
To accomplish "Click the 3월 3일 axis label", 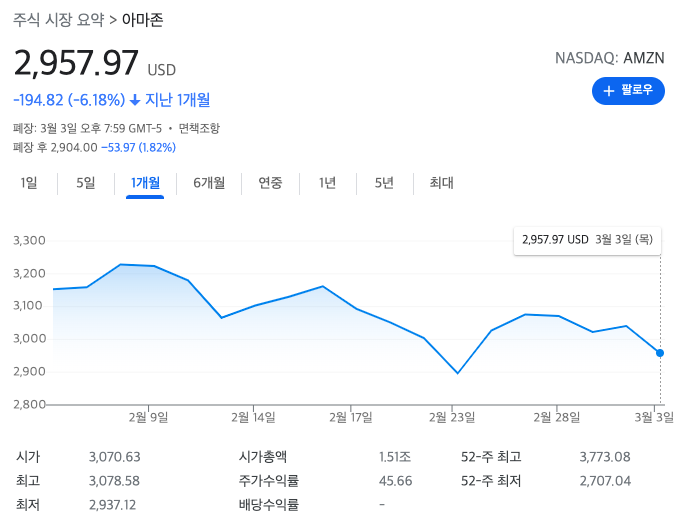I will tap(654, 417).
